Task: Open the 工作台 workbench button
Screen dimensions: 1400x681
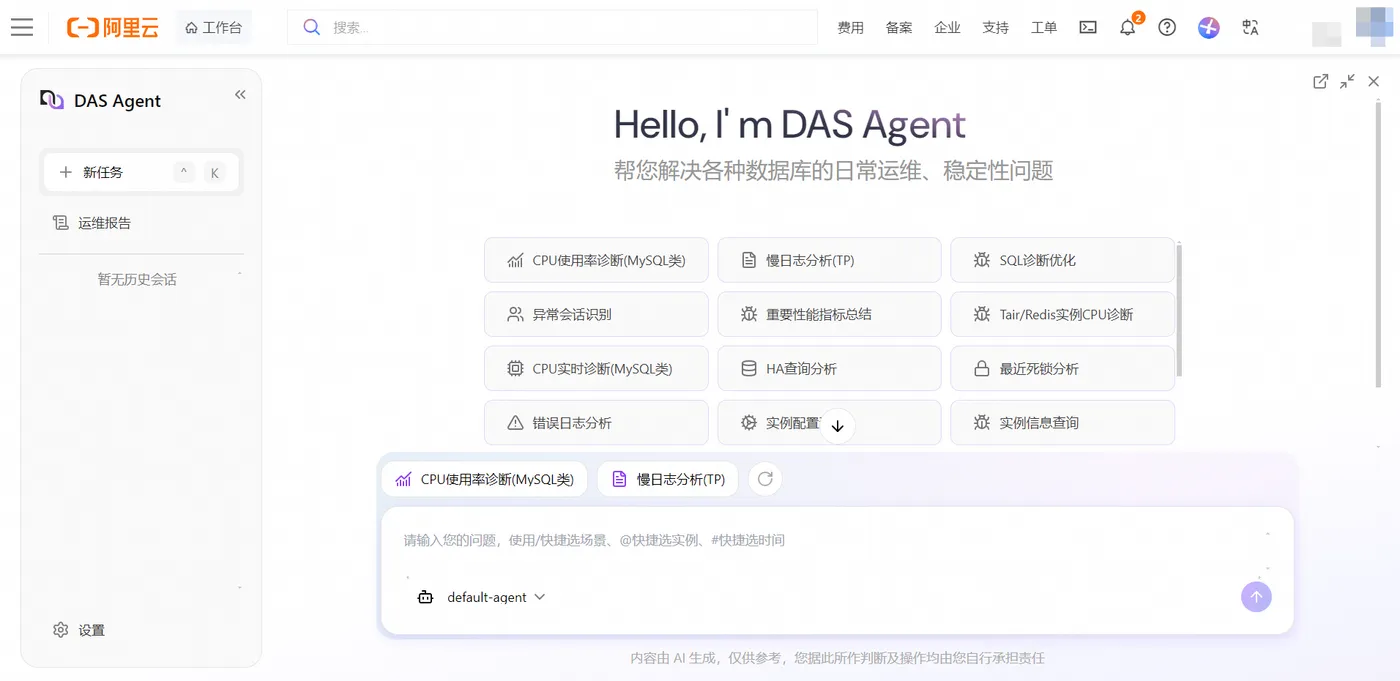Action: coord(213,27)
